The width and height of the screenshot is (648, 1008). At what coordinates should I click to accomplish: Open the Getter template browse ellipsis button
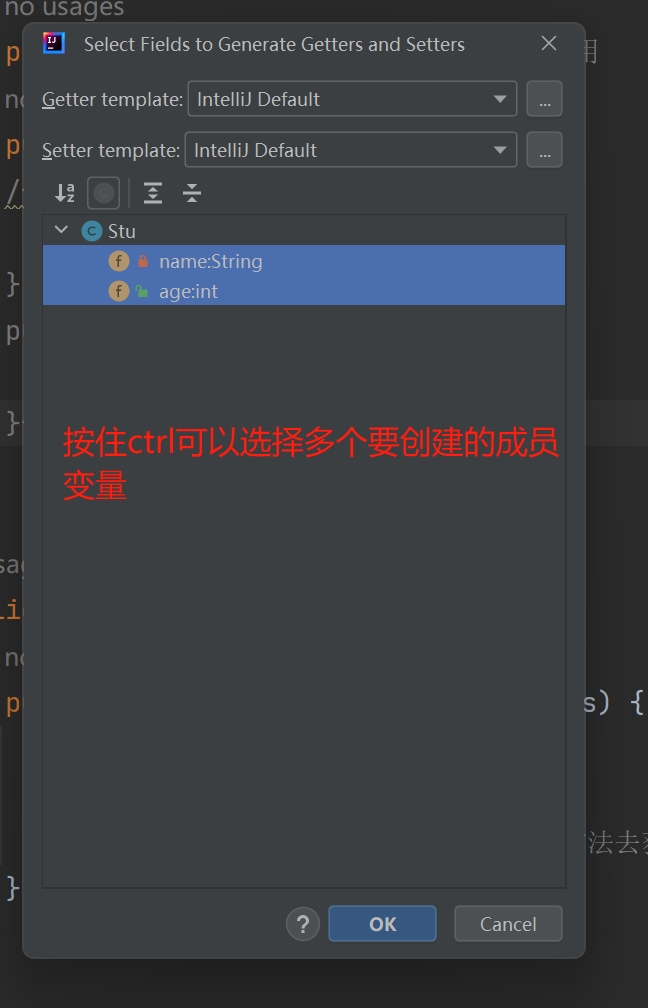544,99
